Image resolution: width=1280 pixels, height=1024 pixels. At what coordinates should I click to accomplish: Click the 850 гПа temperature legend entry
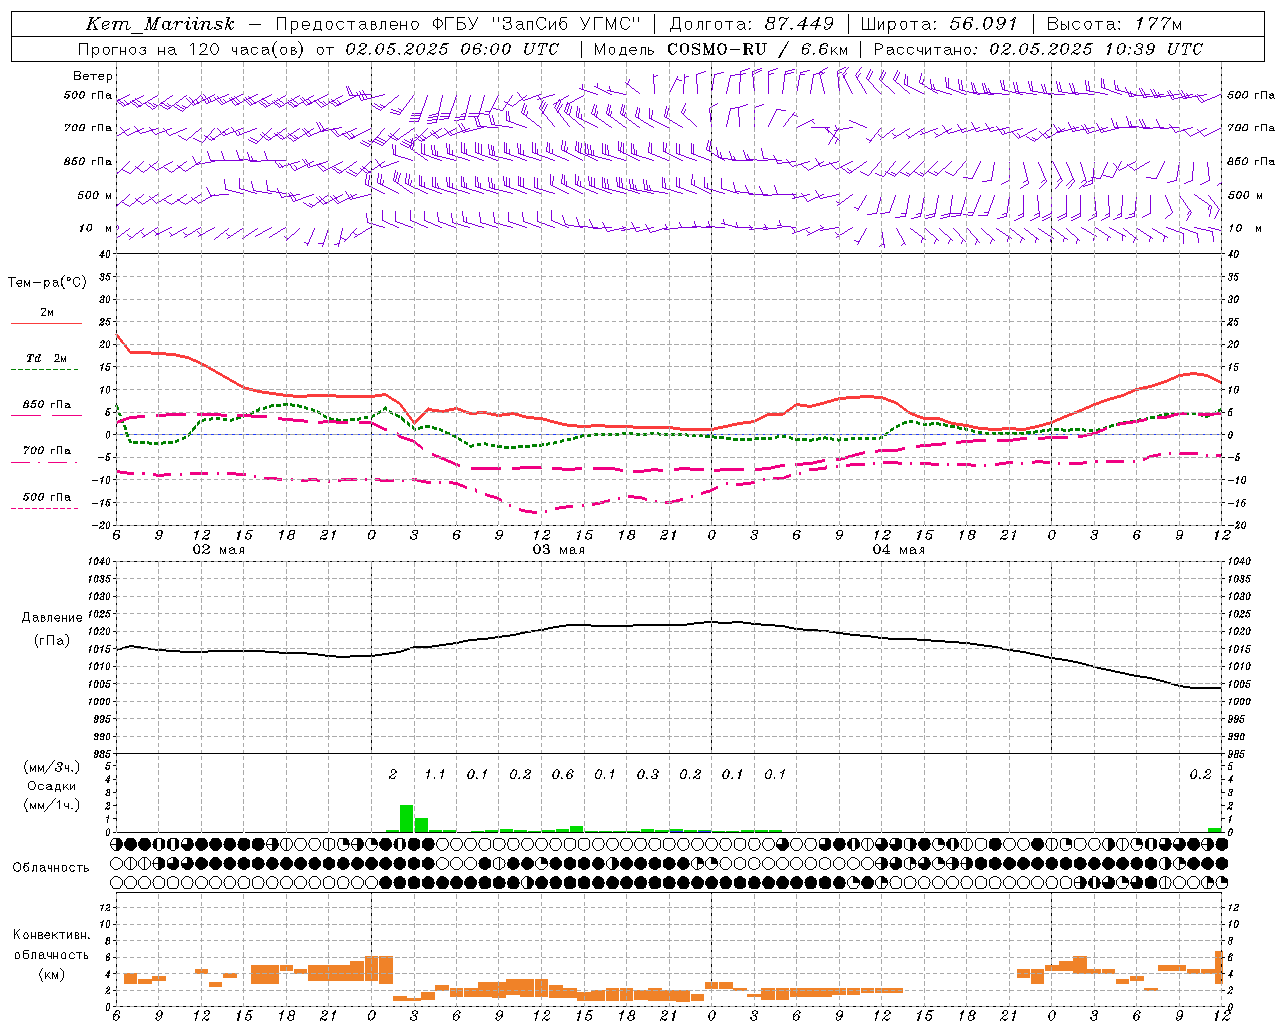click(47, 405)
